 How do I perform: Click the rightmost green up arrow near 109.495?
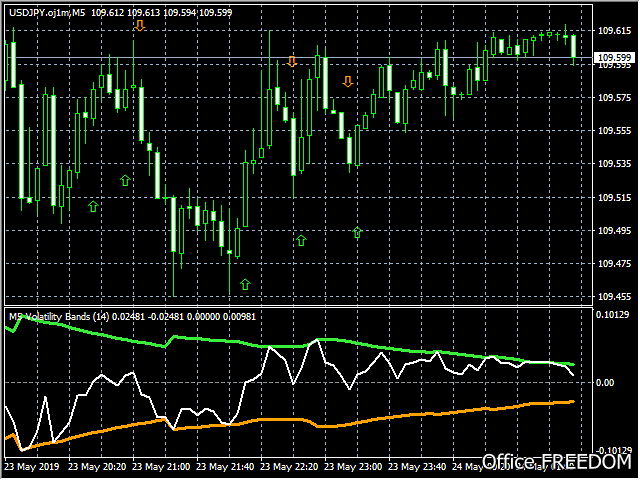pos(357,232)
